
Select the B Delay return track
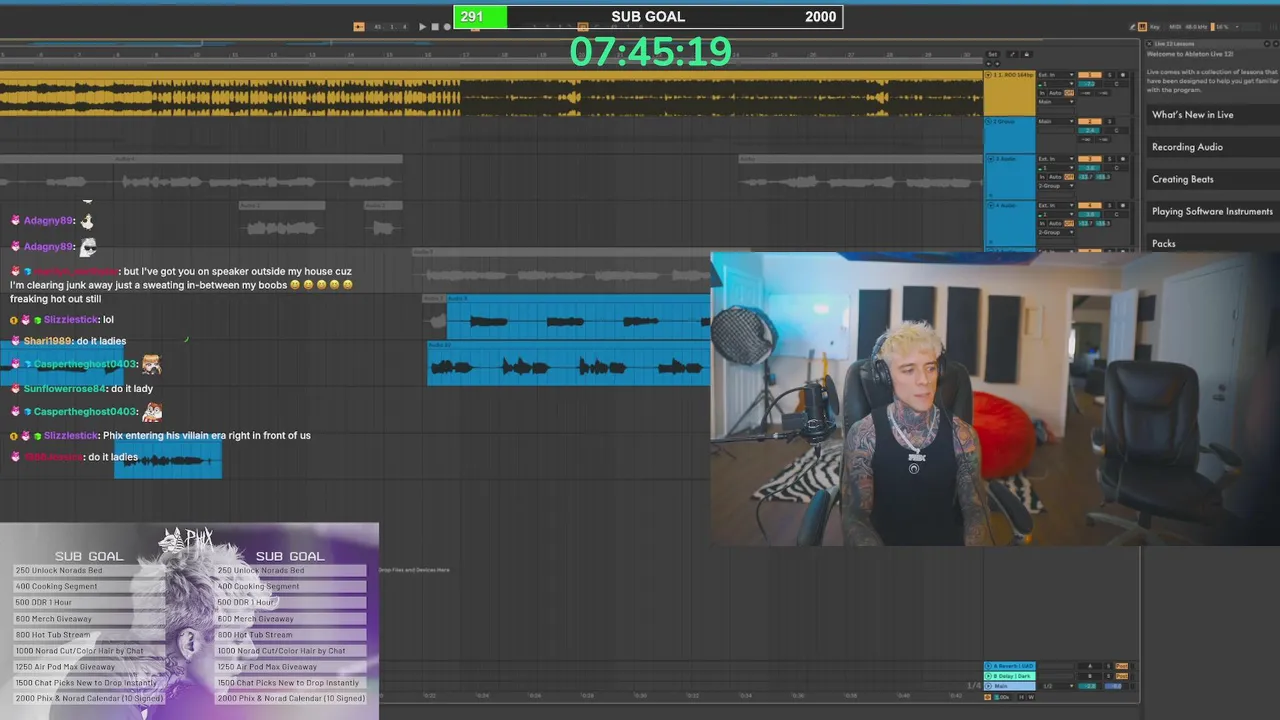pos(1010,676)
